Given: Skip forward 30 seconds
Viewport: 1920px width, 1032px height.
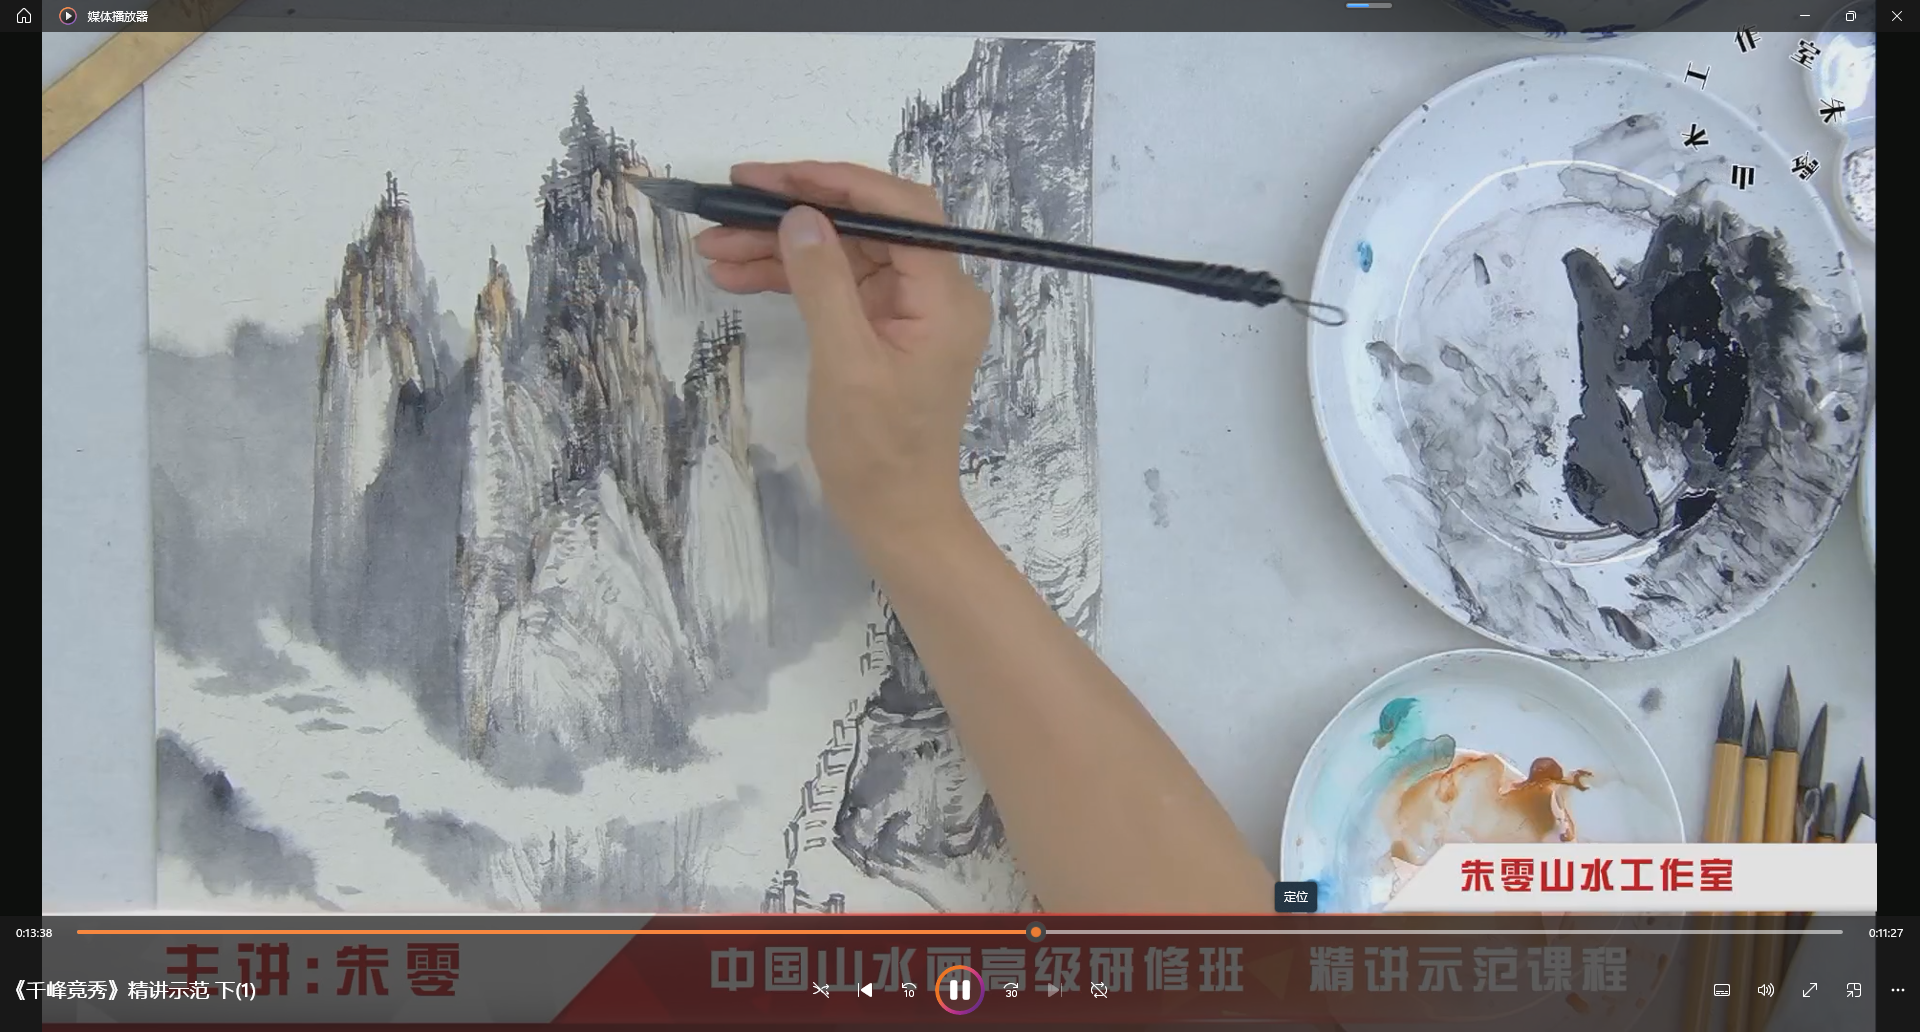Looking at the screenshot, I should pyautogui.click(x=1011, y=990).
